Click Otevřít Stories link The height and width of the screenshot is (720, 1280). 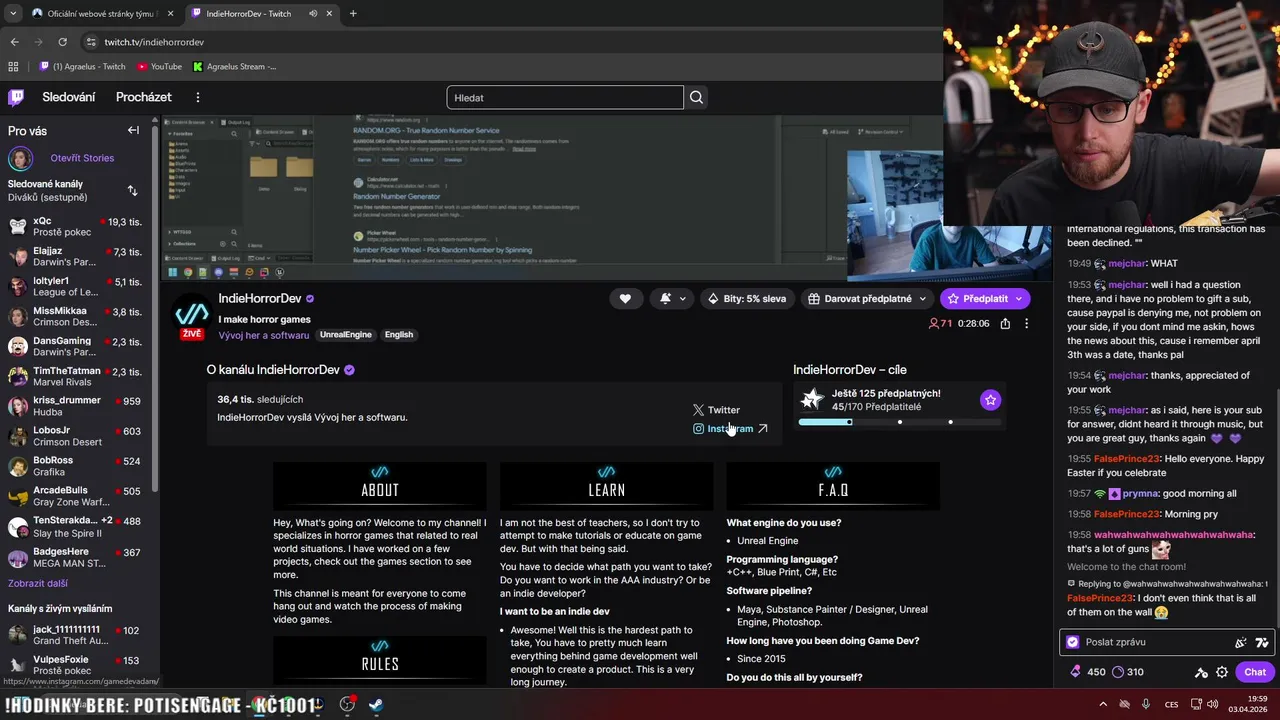tap(82, 158)
